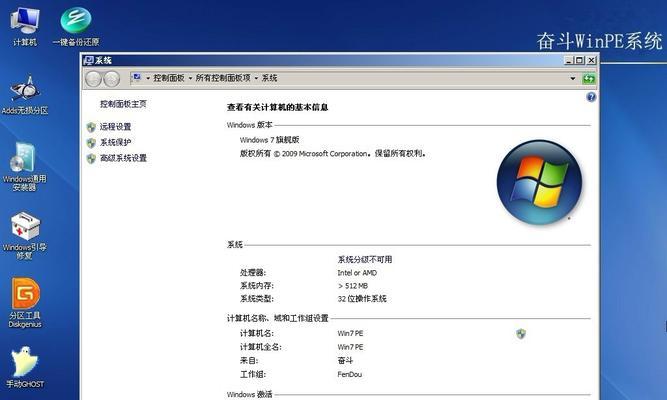Click the heading 查看有关计算机的基本信息
Image resolution: width=667 pixels, height=400 pixels.
pos(277,107)
